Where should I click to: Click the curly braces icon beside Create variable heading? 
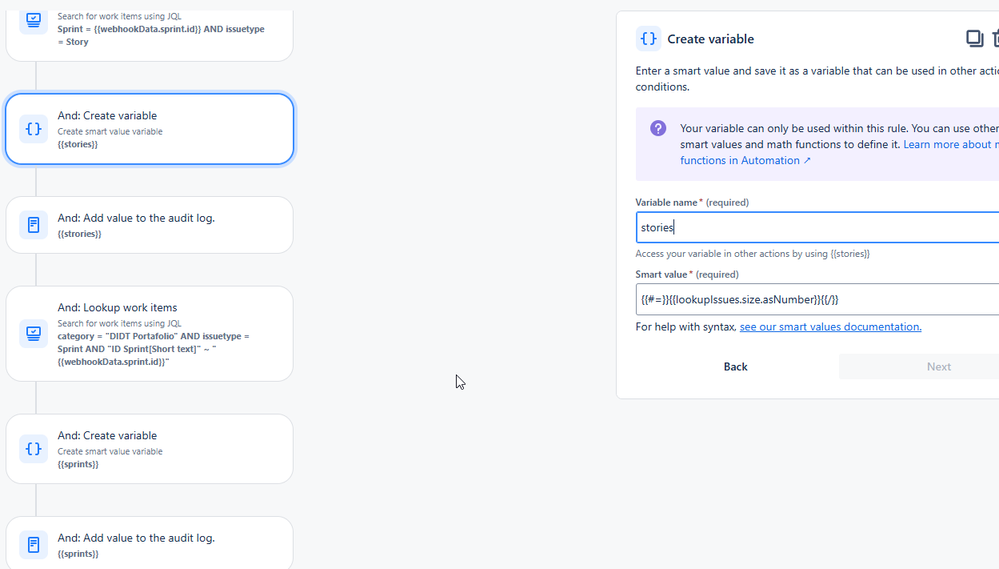pos(648,39)
